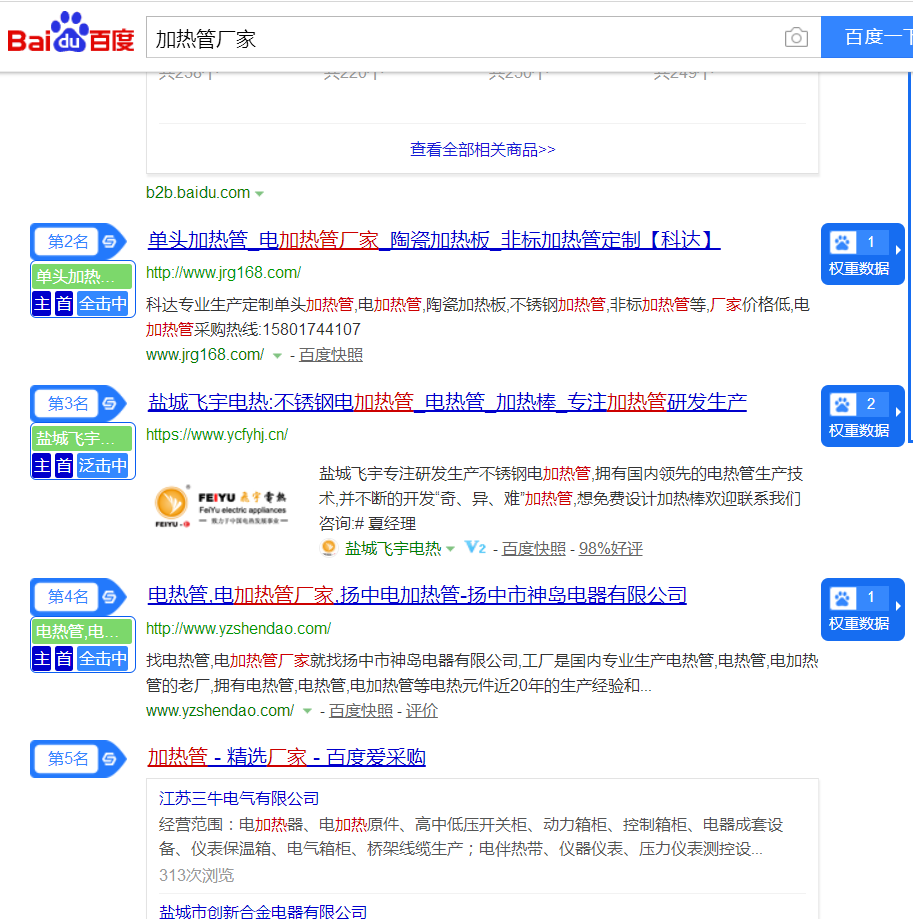Image resolution: width=913 pixels, height=919 pixels.
Task: Click the green 电热管,电... tag
Action: (x=82, y=631)
